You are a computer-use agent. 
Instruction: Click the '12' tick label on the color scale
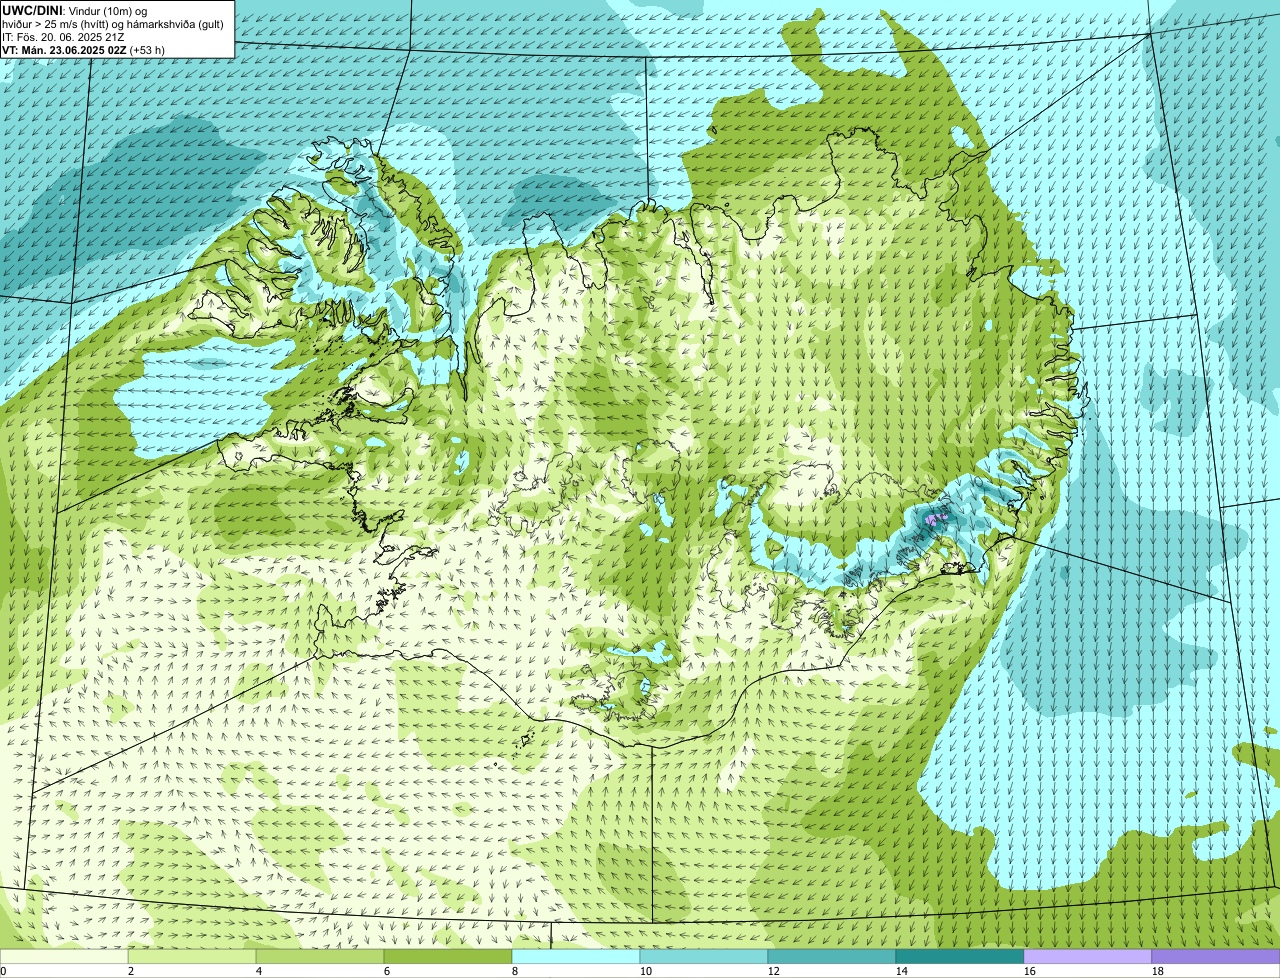click(x=774, y=971)
